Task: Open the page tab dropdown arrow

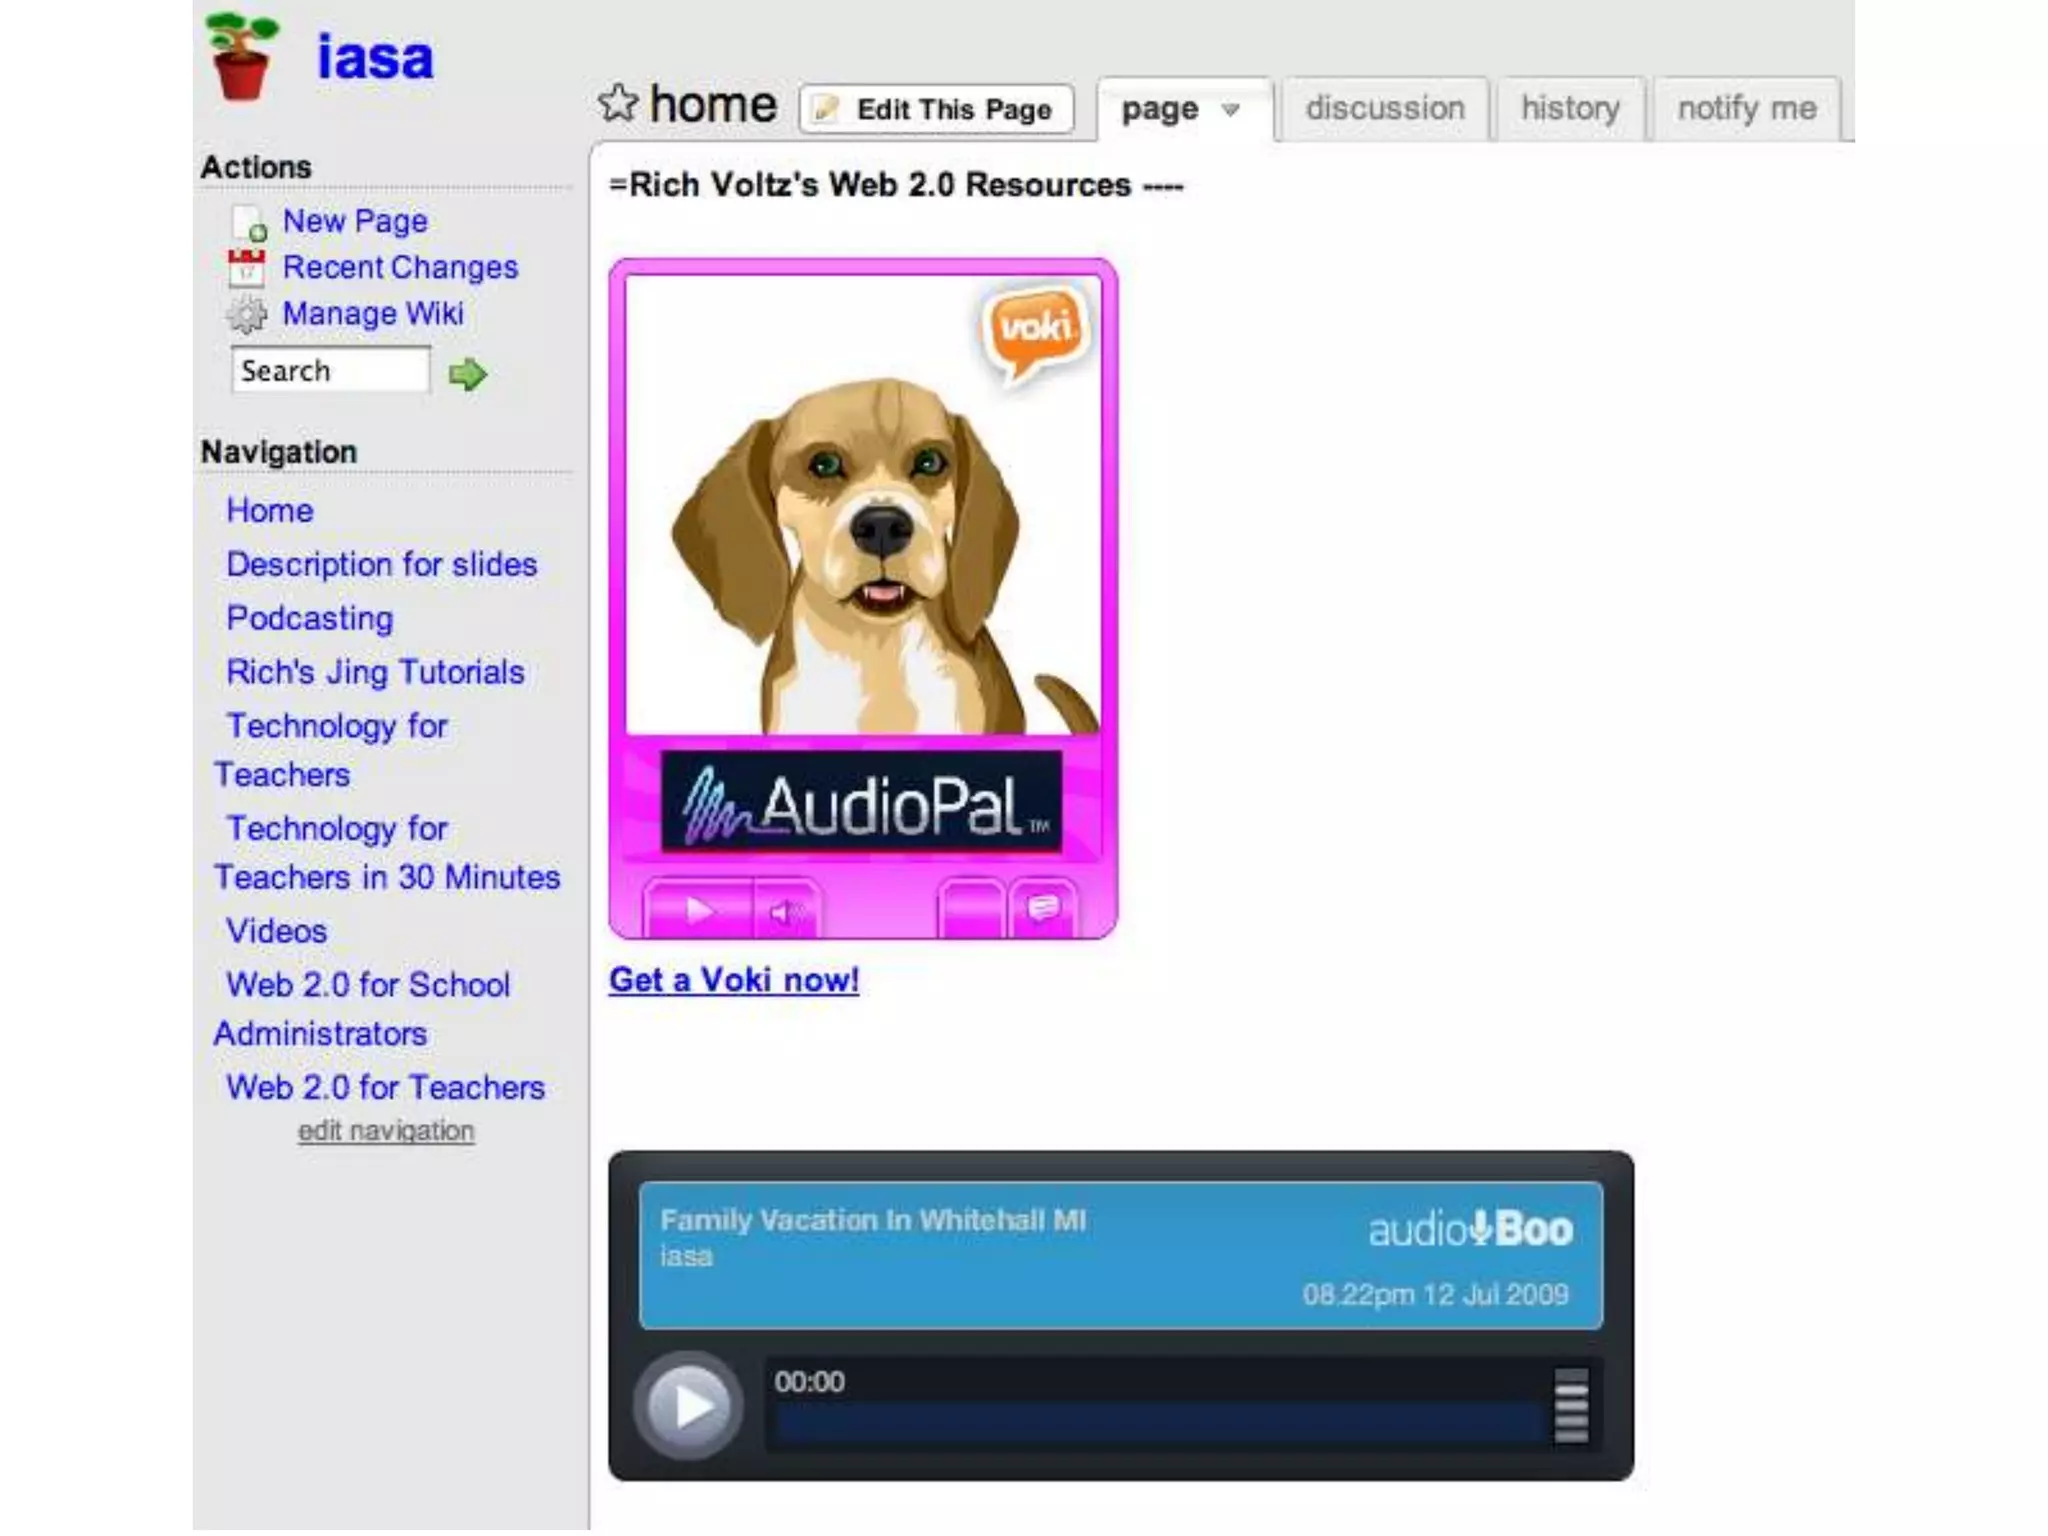Action: pyautogui.click(x=1231, y=109)
